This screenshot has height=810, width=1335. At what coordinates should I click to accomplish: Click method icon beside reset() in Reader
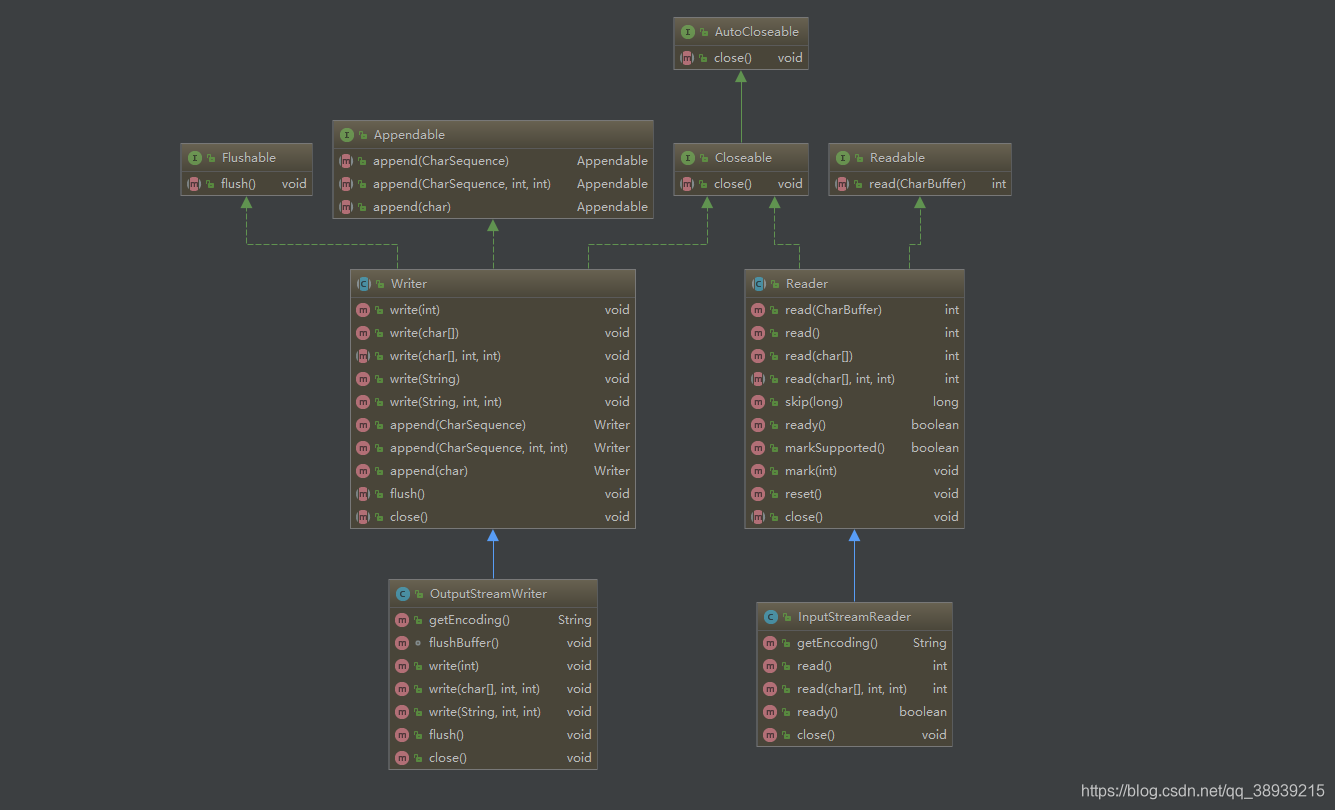tap(758, 494)
